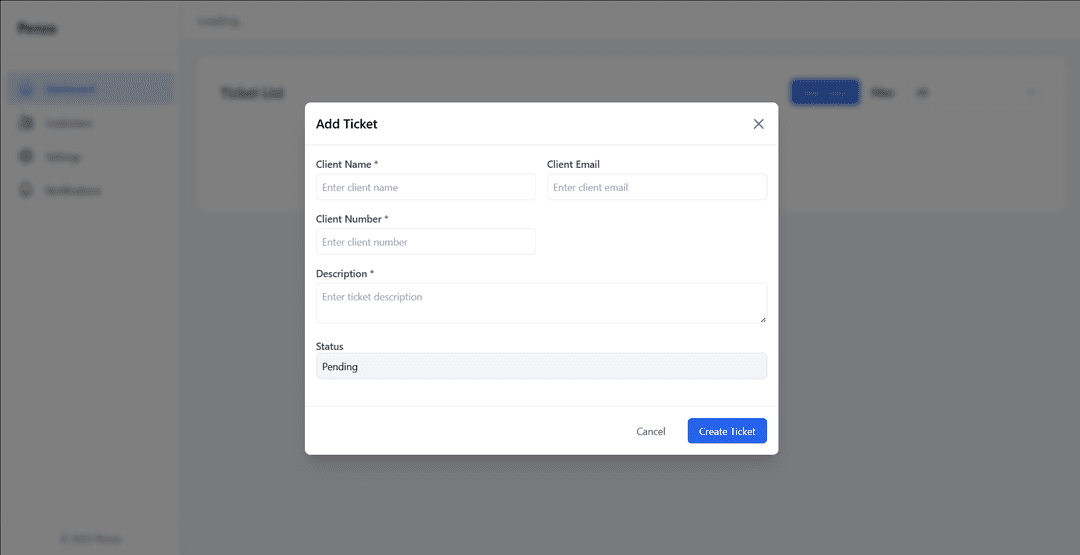Open the Notifications menu item label
Image resolution: width=1080 pixels, height=555 pixels.
tap(73, 191)
